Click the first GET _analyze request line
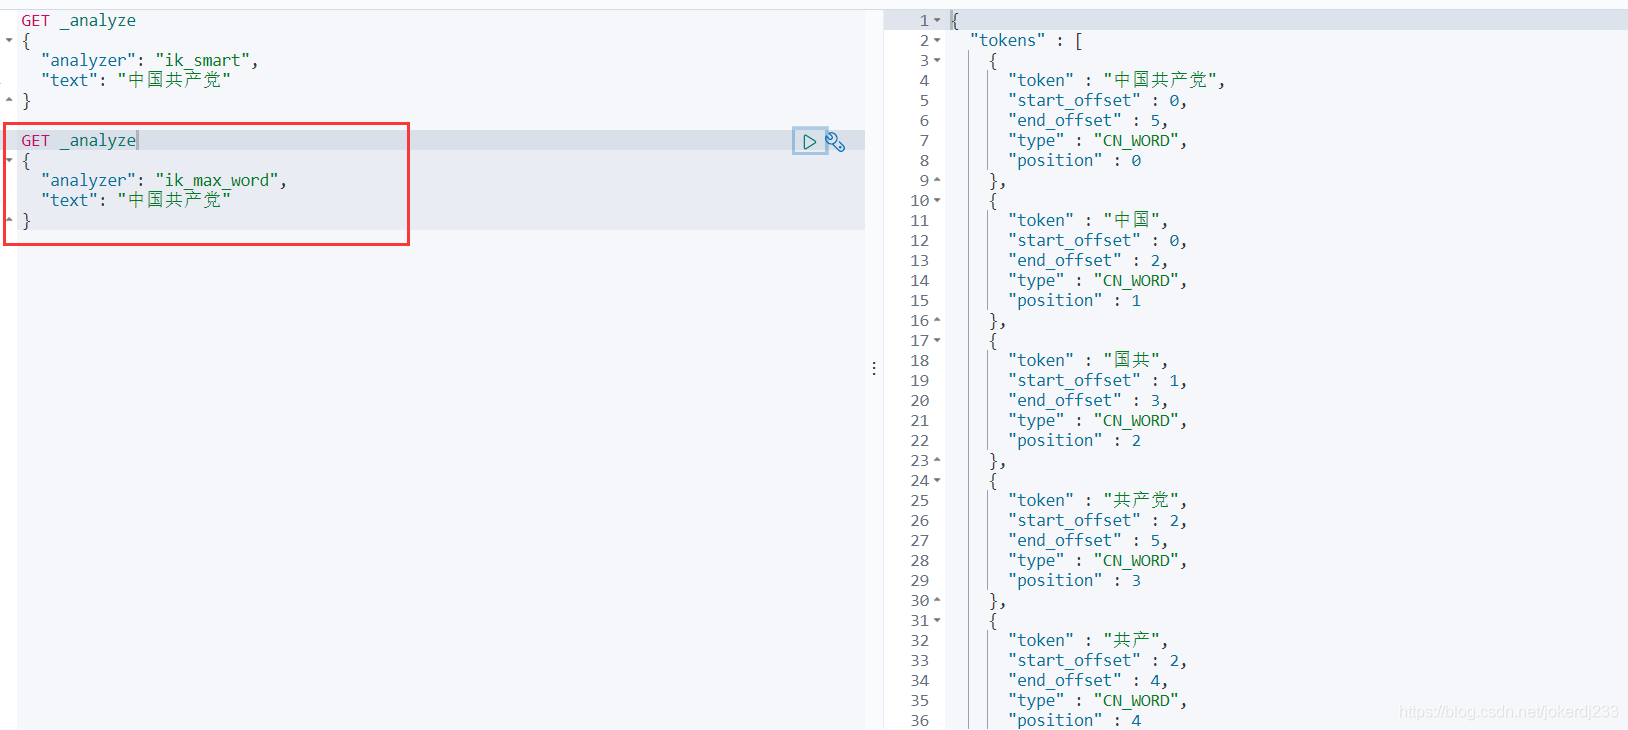Screen dimensions: 1628x730 click(x=78, y=21)
